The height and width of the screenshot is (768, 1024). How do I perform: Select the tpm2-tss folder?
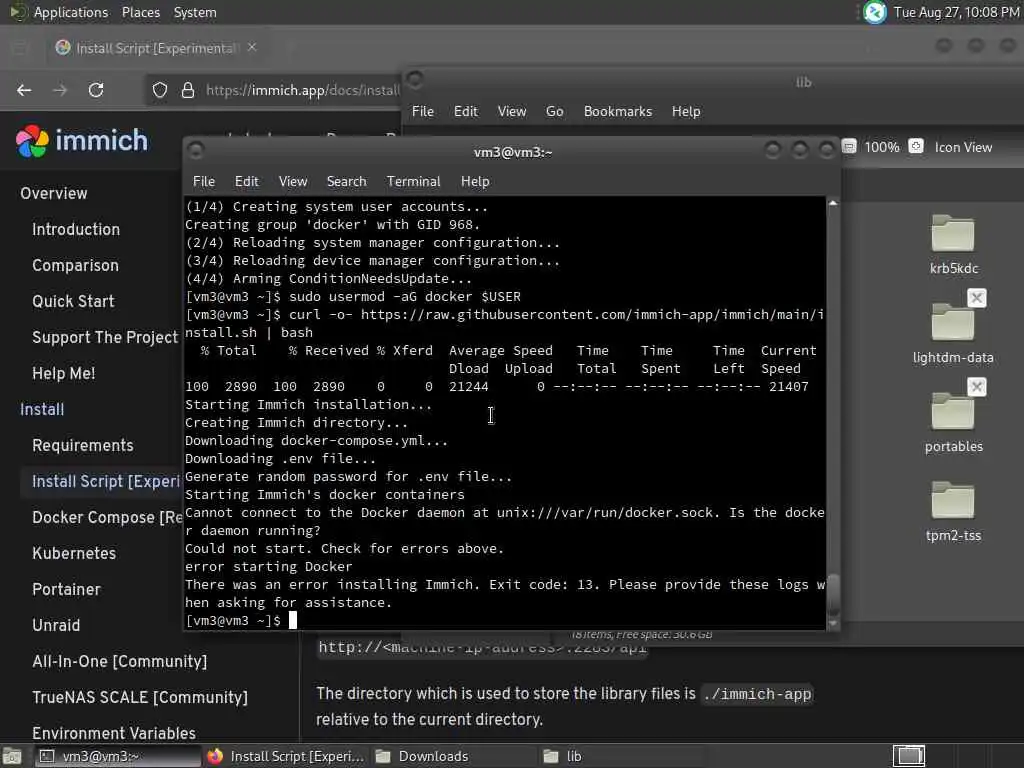pos(953,511)
